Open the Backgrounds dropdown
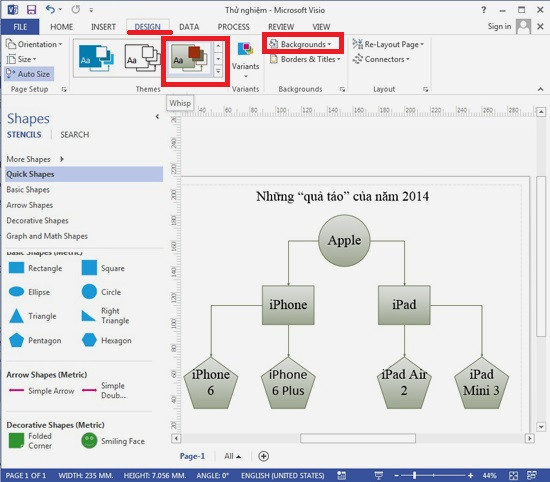Screen dimensions: 550x482 [x=301, y=44]
